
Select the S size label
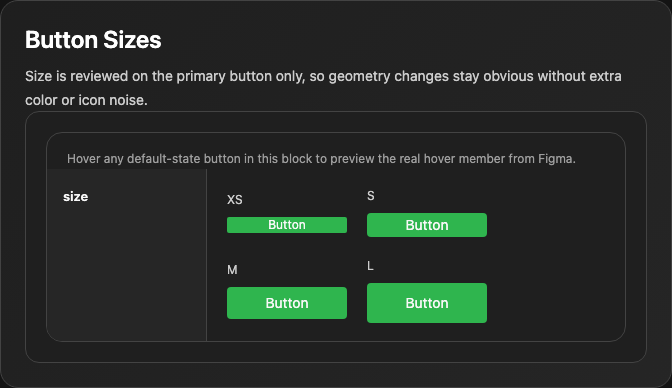(x=371, y=196)
